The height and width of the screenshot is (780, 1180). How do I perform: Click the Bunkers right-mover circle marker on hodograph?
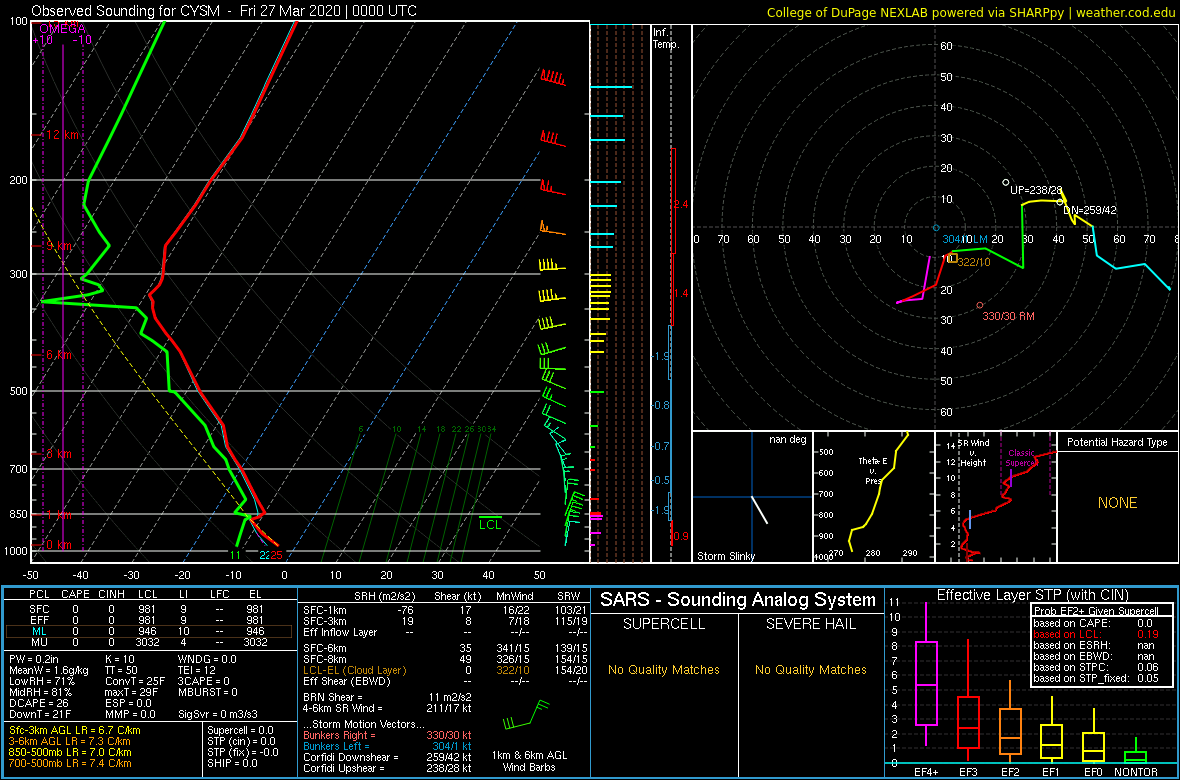(980, 305)
